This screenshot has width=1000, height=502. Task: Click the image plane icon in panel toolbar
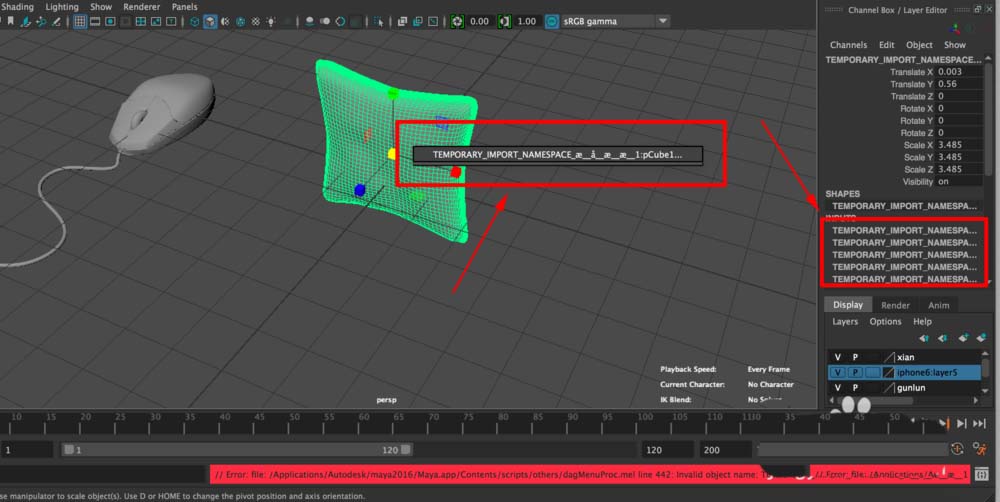pyautogui.click(x=26, y=21)
